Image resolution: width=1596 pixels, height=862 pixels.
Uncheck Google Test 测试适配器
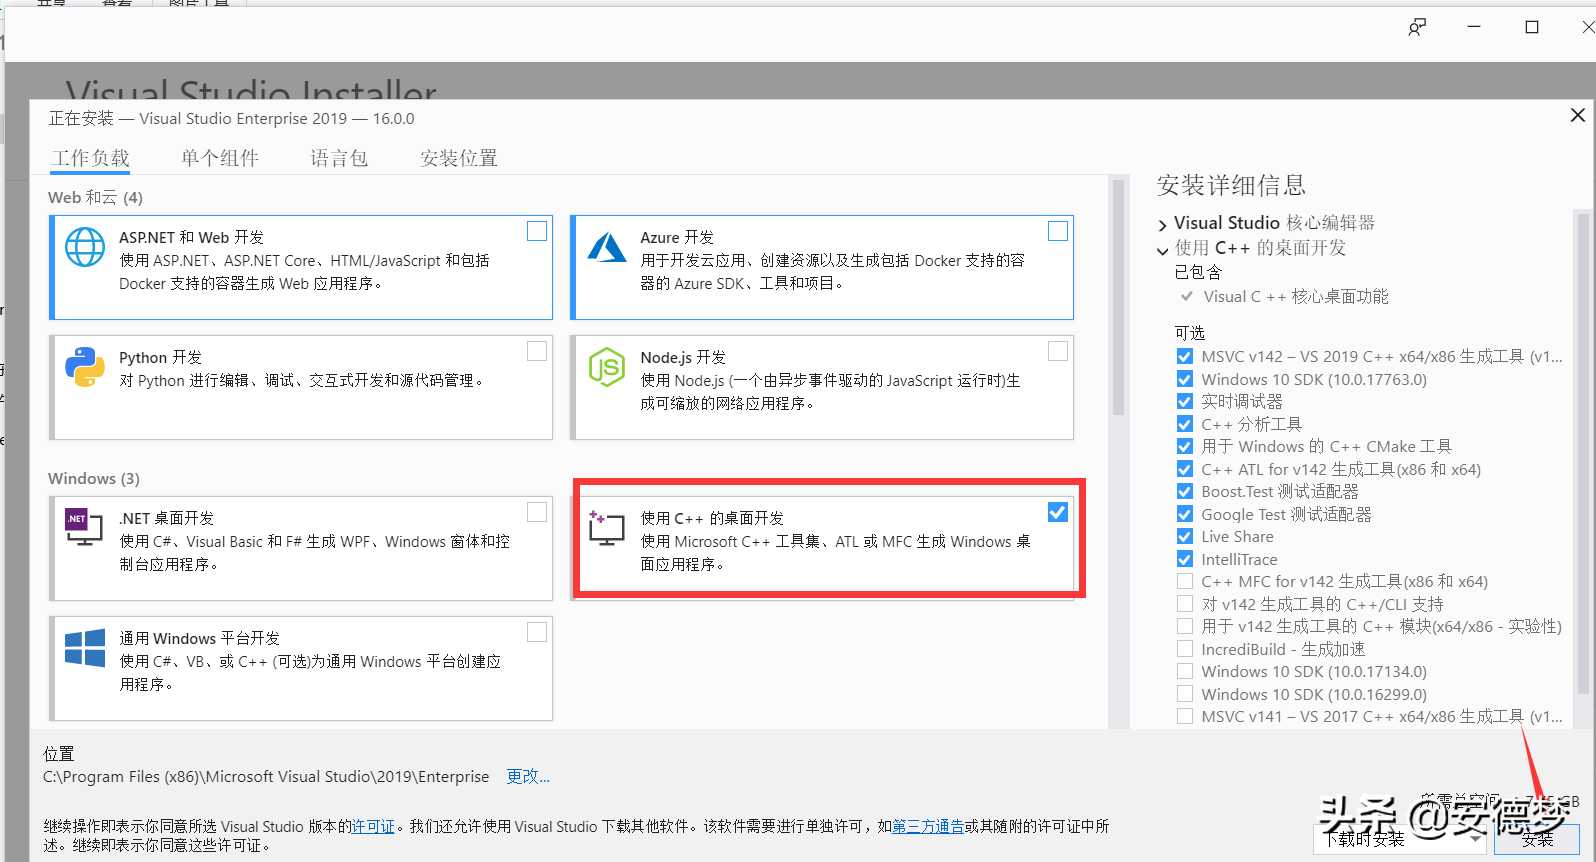1185,514
